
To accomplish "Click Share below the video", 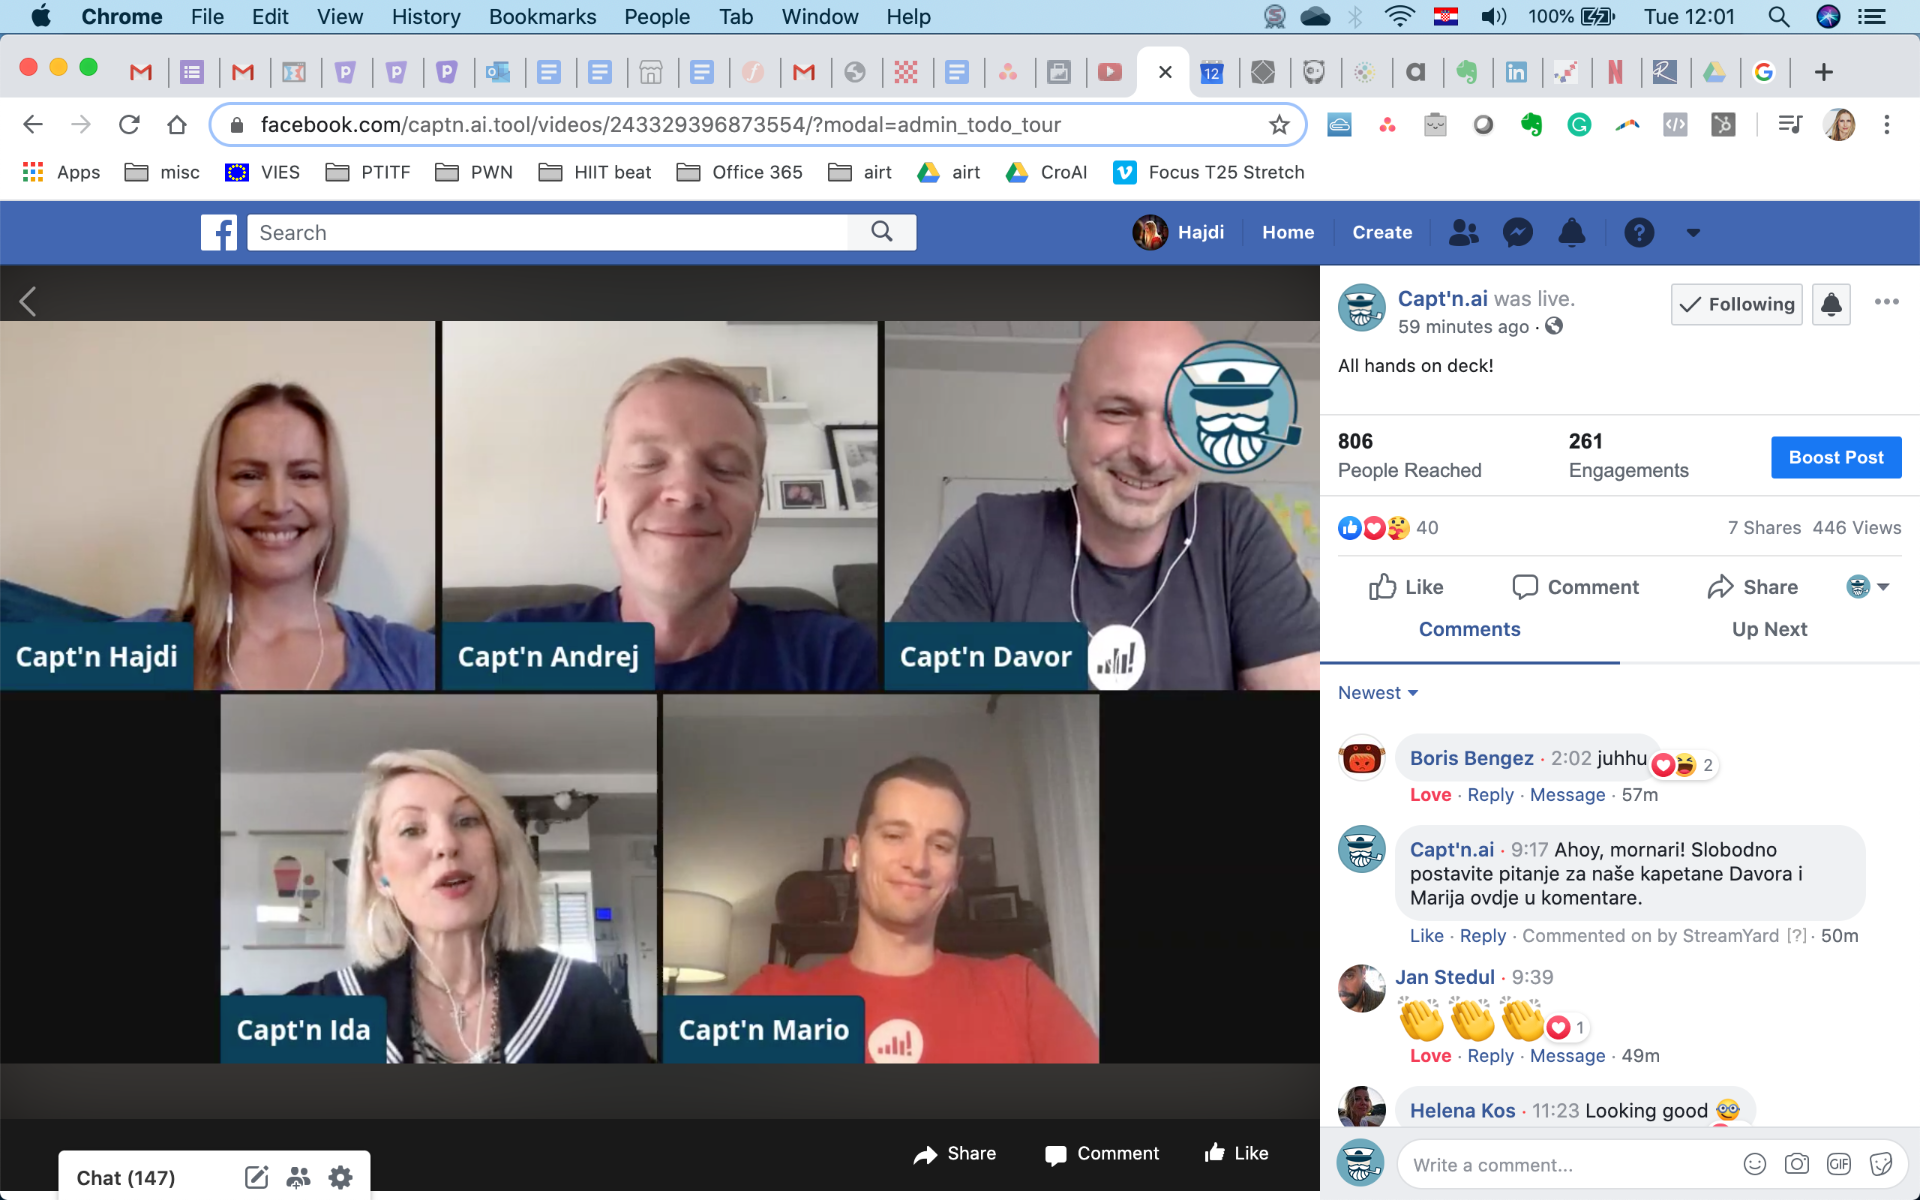I will click(x=955, y=1154).
